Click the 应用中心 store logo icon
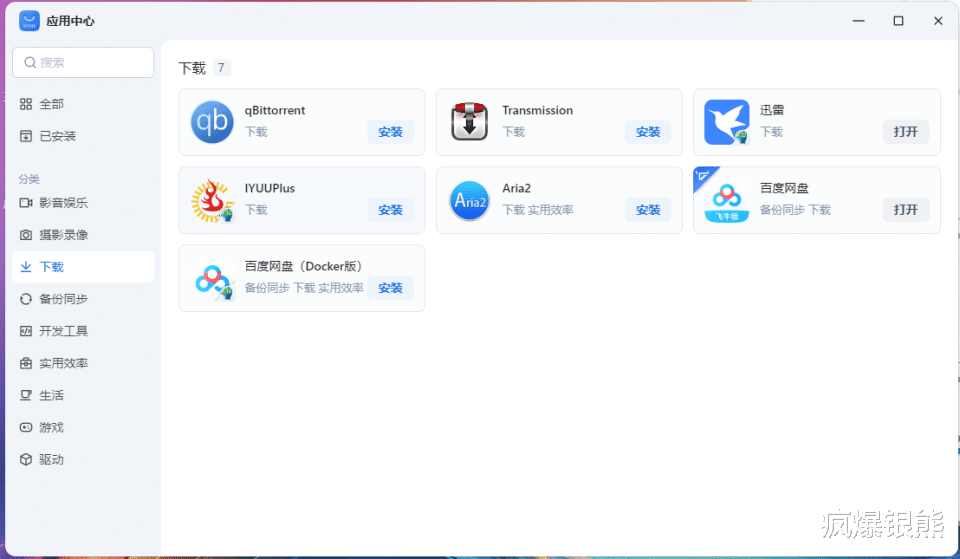 pos(29,21)
